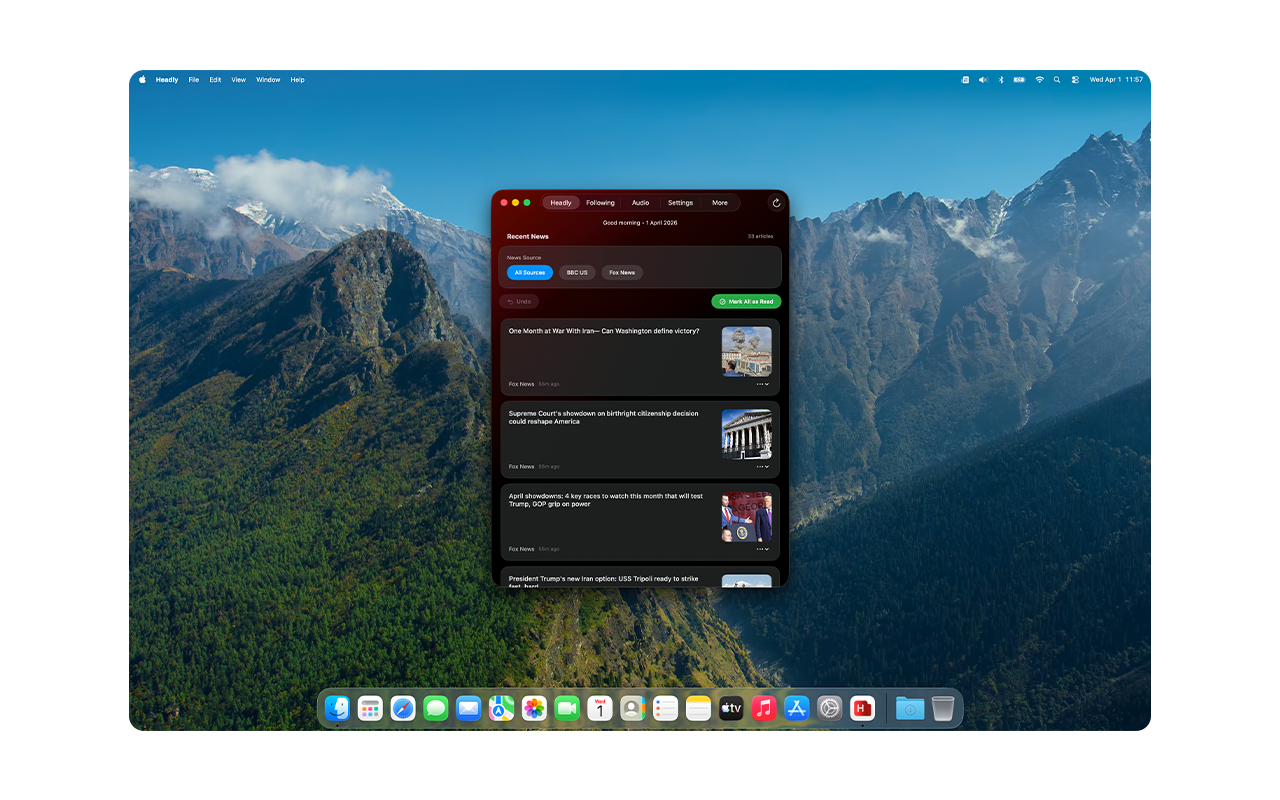This screenshot has width=1280, height=800.
Task: Open Finder from the dock
Action: [x=338, y=709]
